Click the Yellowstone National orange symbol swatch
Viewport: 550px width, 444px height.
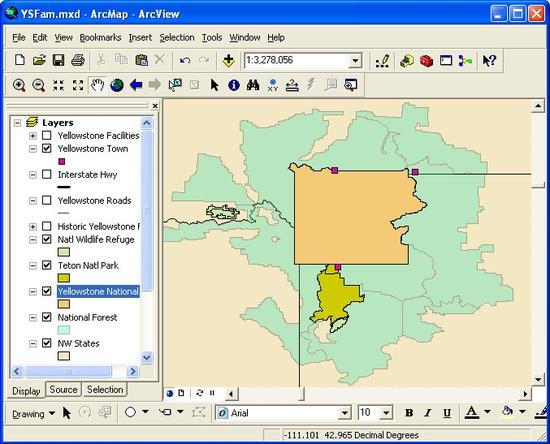click(x=63, y=304)
